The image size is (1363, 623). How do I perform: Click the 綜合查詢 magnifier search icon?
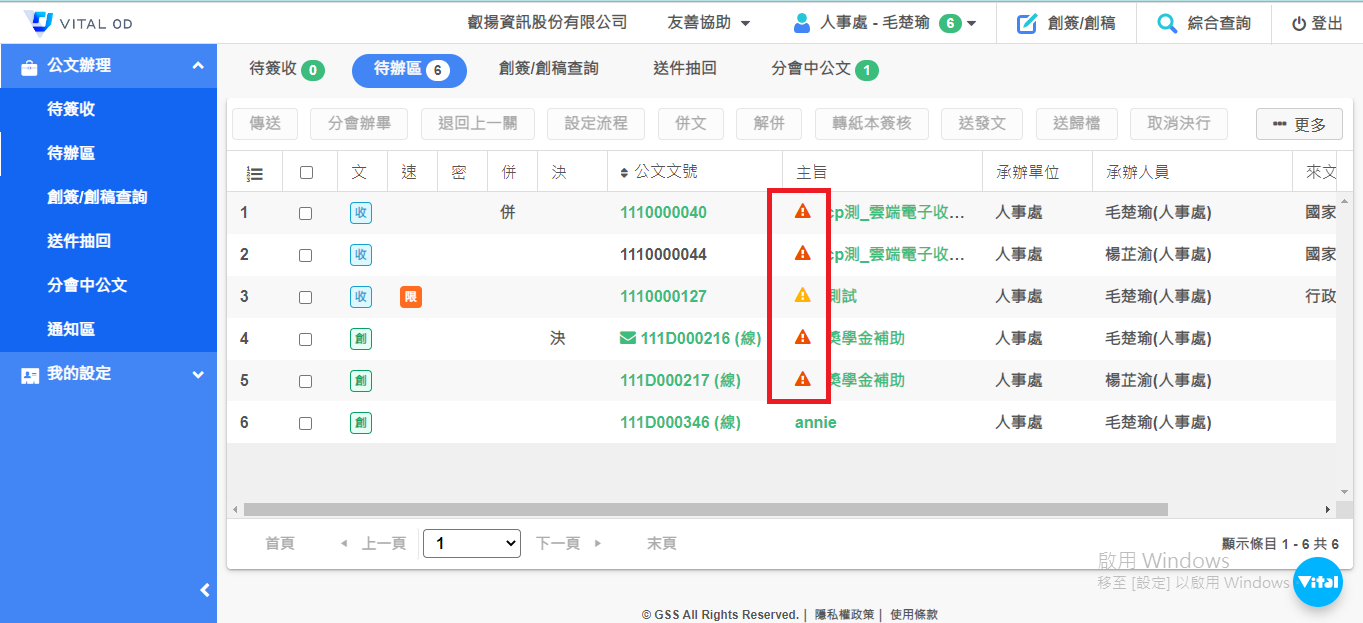click(x=1166, y=23)
